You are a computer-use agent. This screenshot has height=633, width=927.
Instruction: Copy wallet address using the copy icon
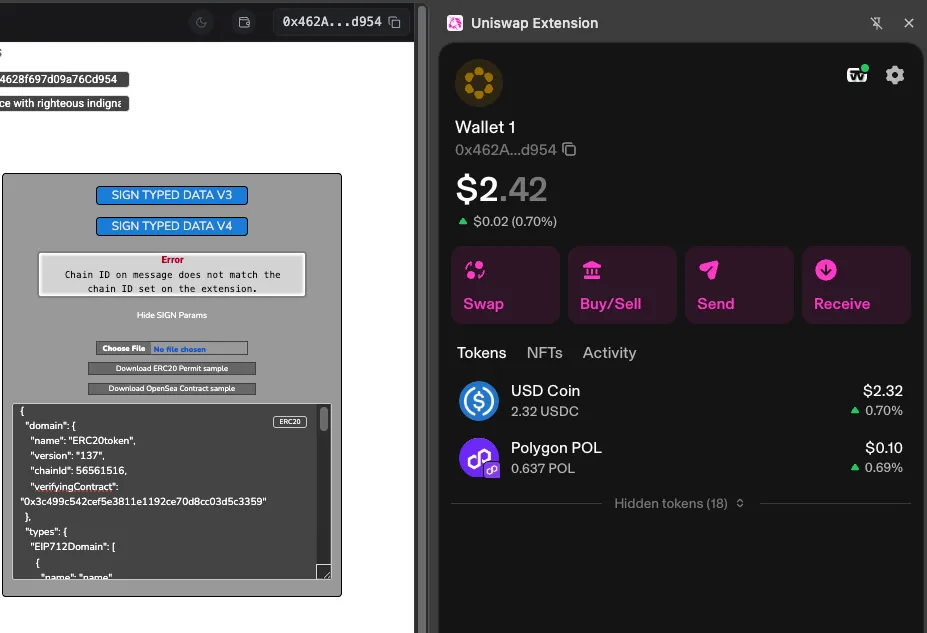pyautogui.click(x=568, y=148)
